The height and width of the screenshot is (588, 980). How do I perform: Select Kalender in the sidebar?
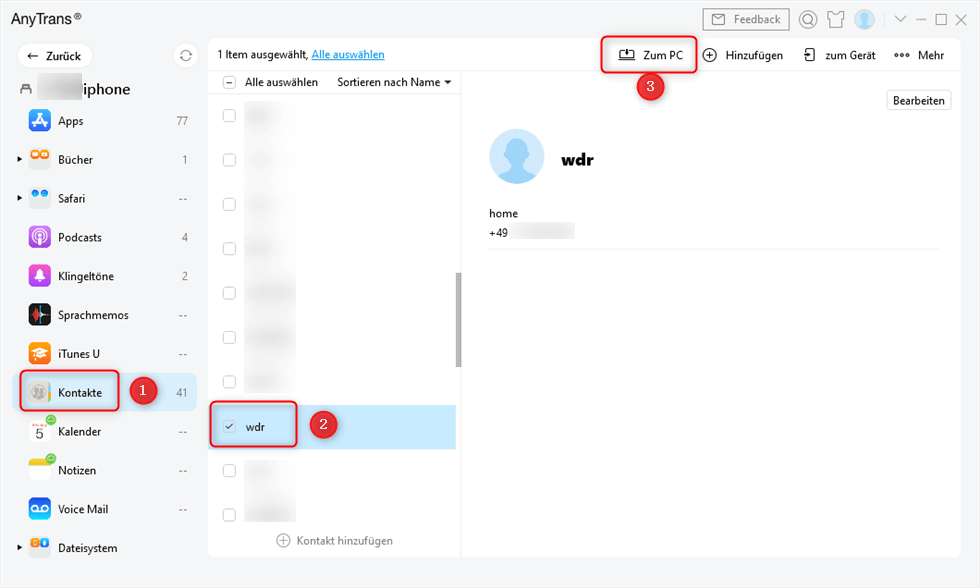click(x=104, y=432)
